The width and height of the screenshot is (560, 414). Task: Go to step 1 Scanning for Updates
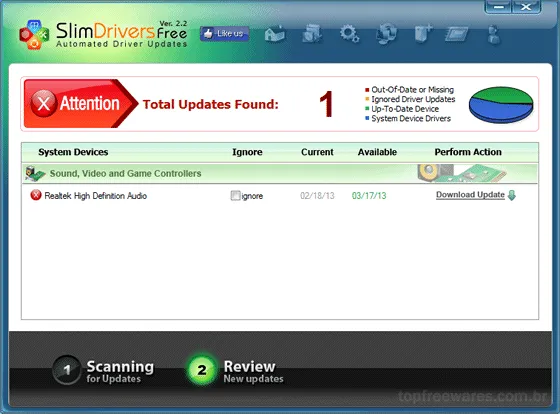(x=104, y=370)
